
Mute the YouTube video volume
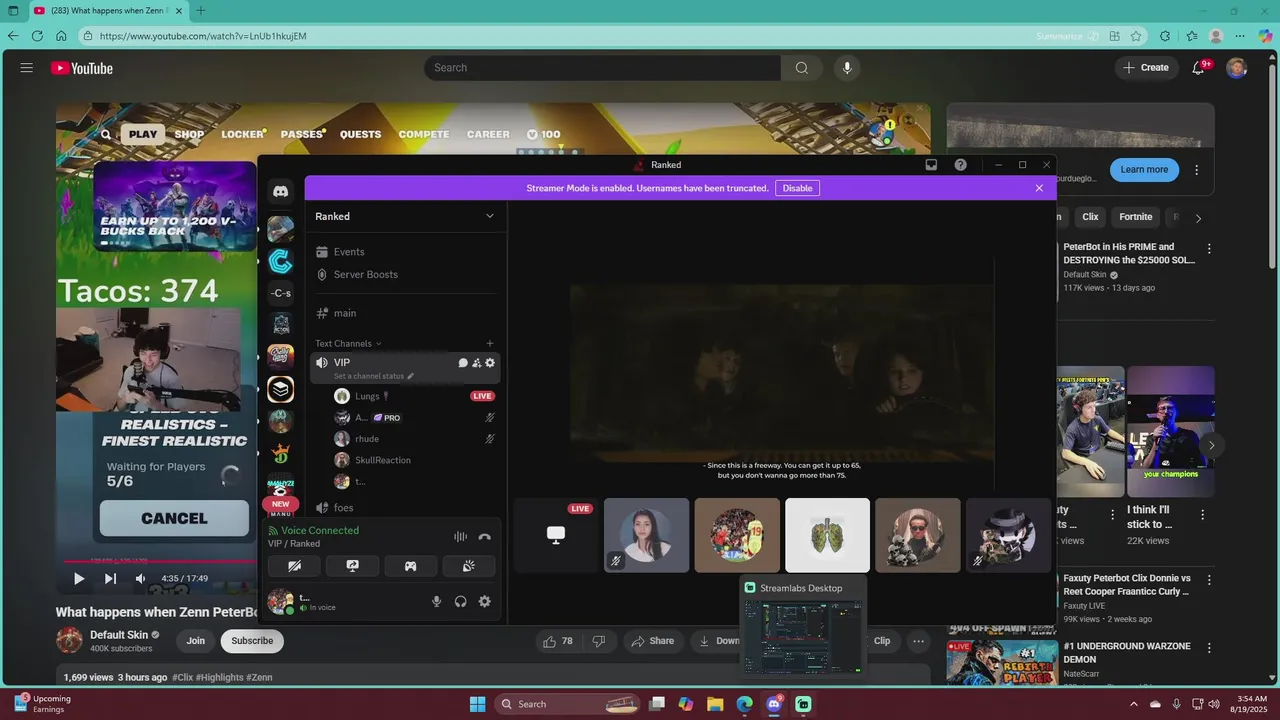tap(140, 578)
